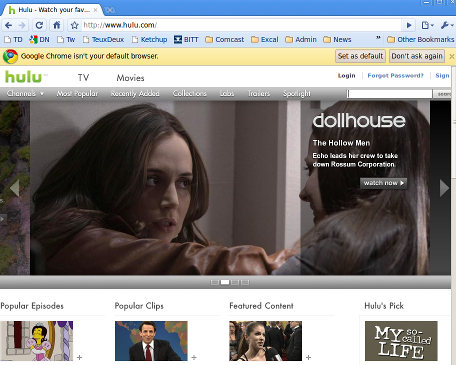456x365 pixels.
Task: Open the Most Popular menu item
Action: point(77,94)
